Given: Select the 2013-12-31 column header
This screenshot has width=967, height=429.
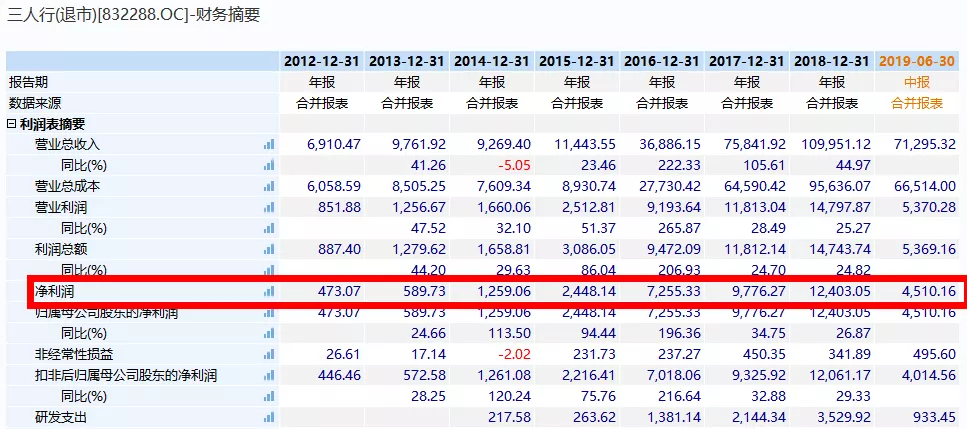Looking at the screenshot, I should click(x=407, y=62).
